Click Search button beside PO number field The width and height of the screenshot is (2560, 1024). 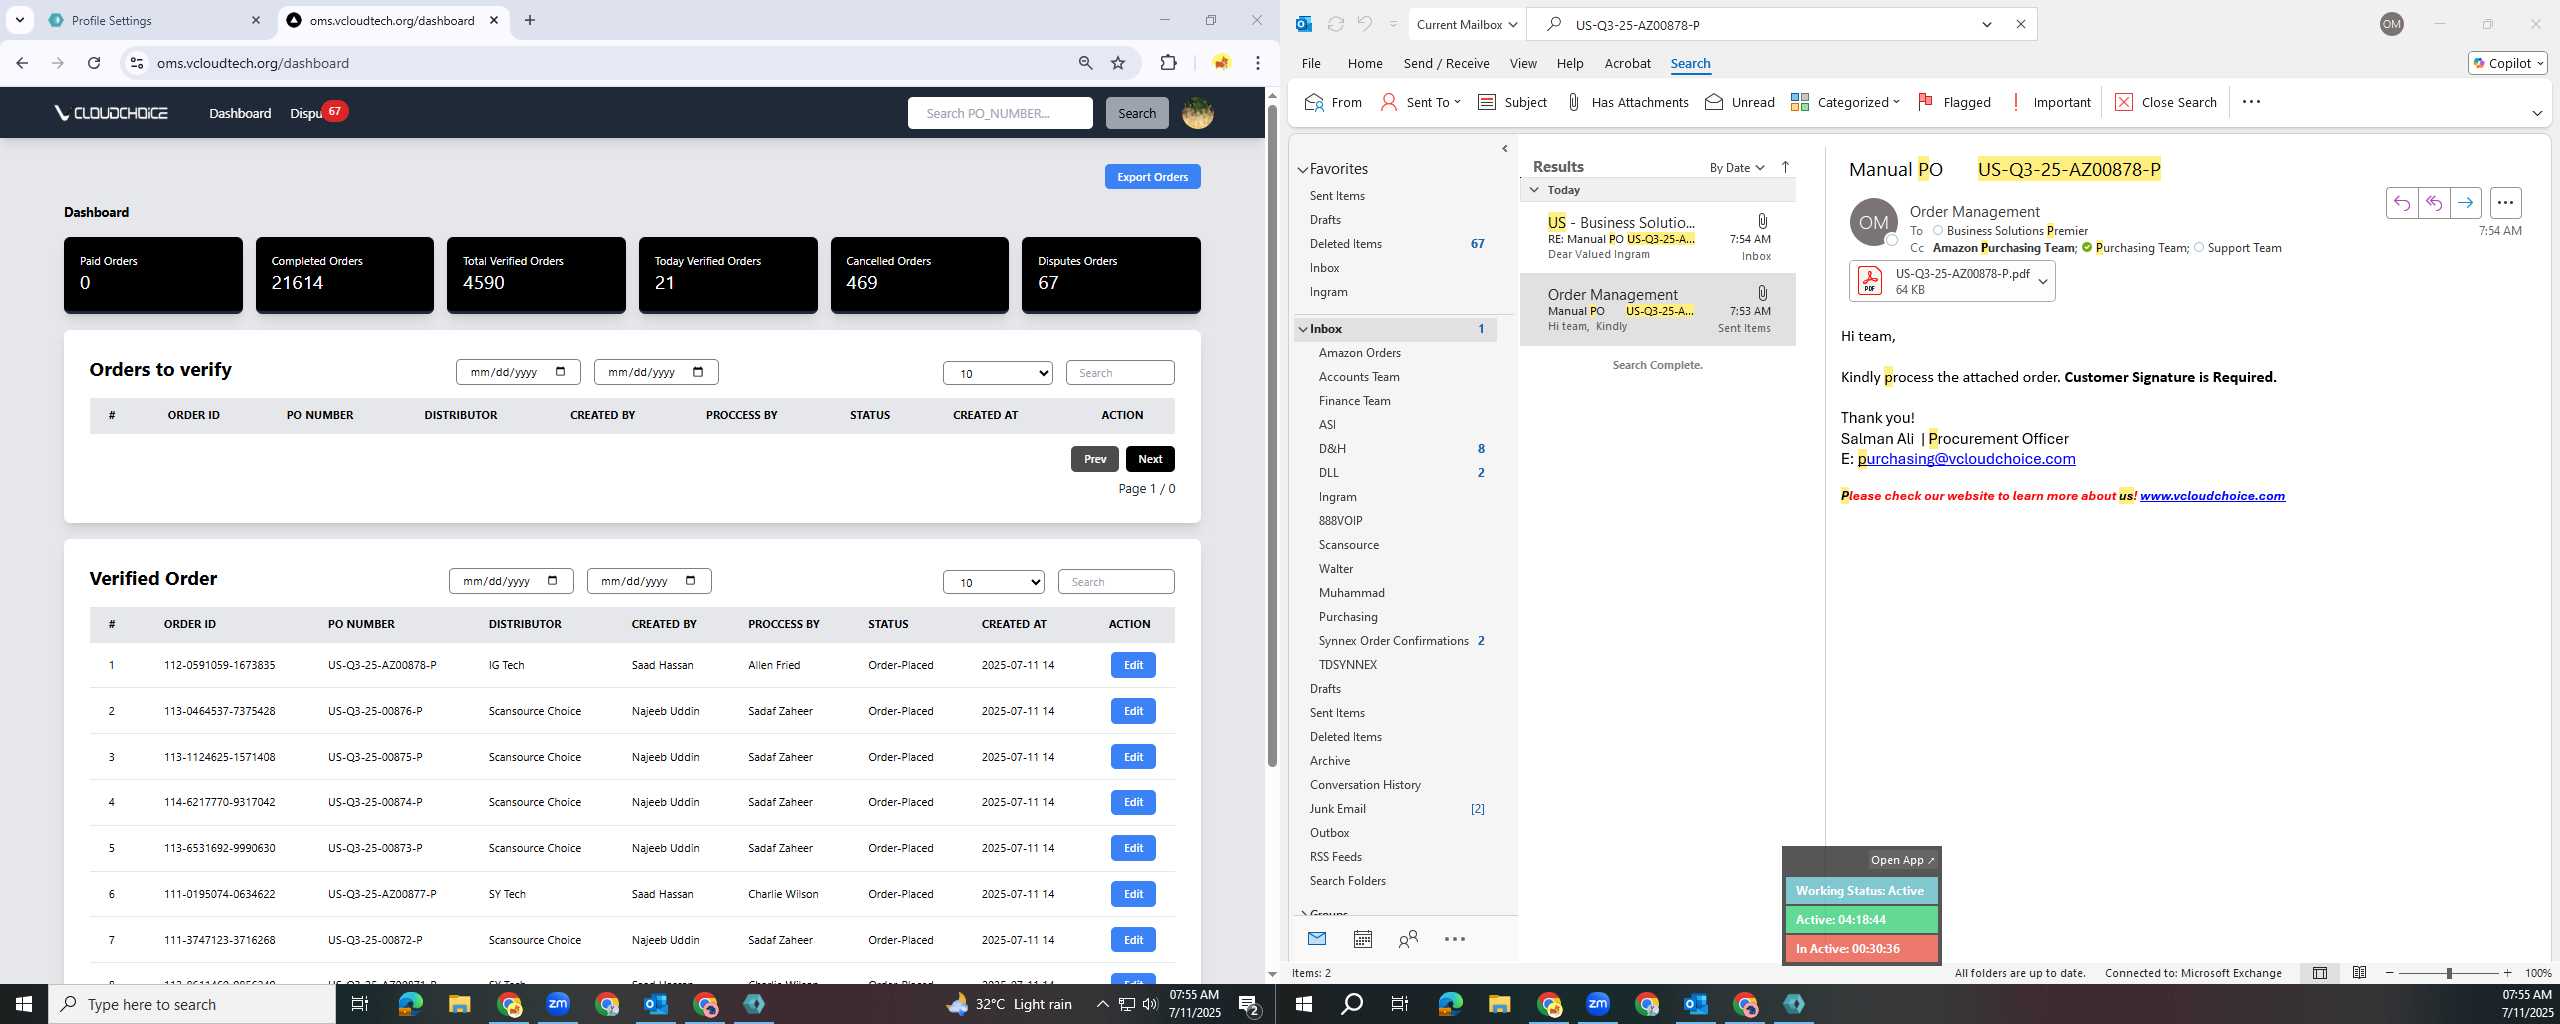pos(1136,113)
